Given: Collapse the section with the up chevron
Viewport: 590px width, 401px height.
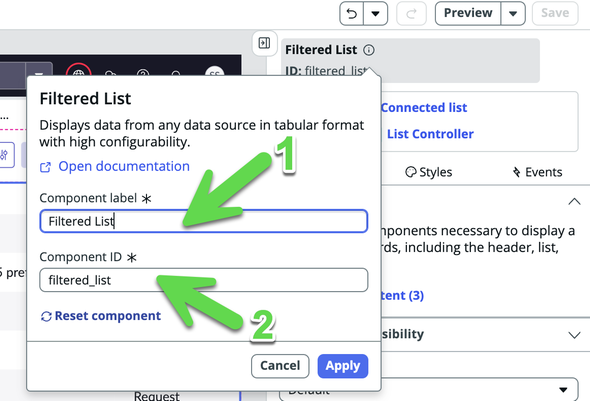Looking at the screenshot, I should coord(574,201).
